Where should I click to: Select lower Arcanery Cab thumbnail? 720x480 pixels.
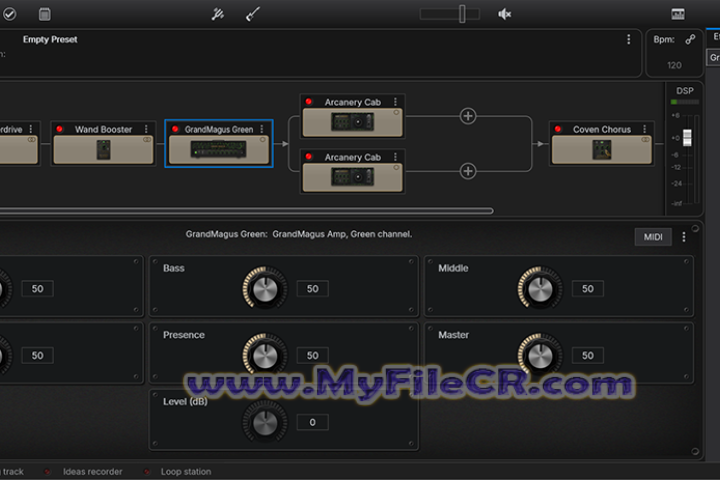click(353, 177)
